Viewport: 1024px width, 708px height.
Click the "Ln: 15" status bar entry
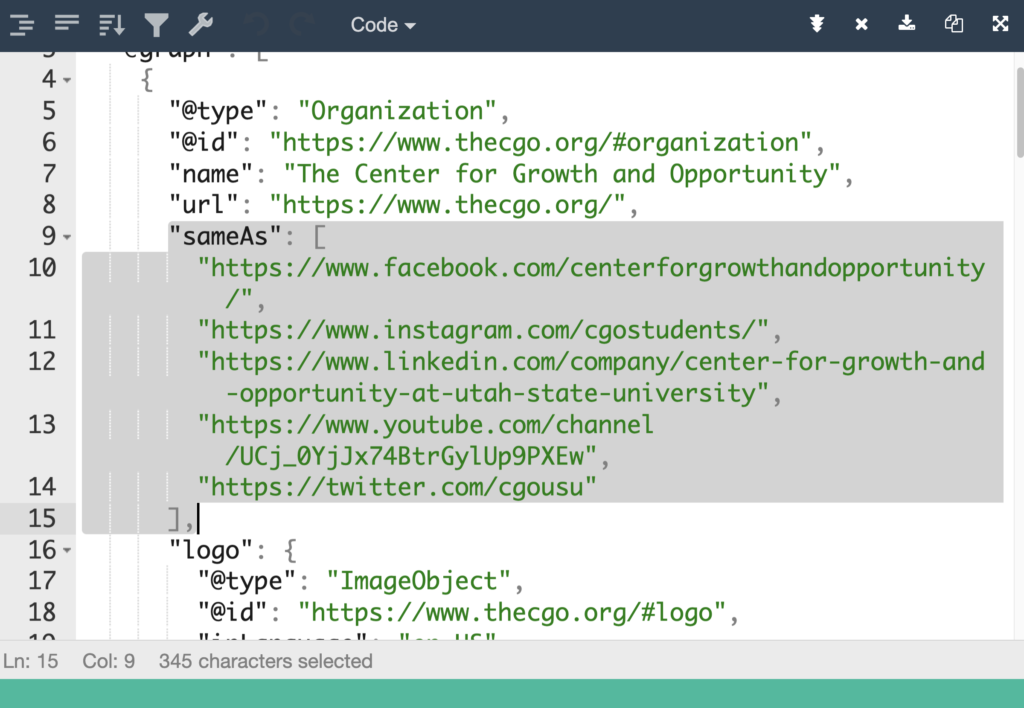coord(30,661)
